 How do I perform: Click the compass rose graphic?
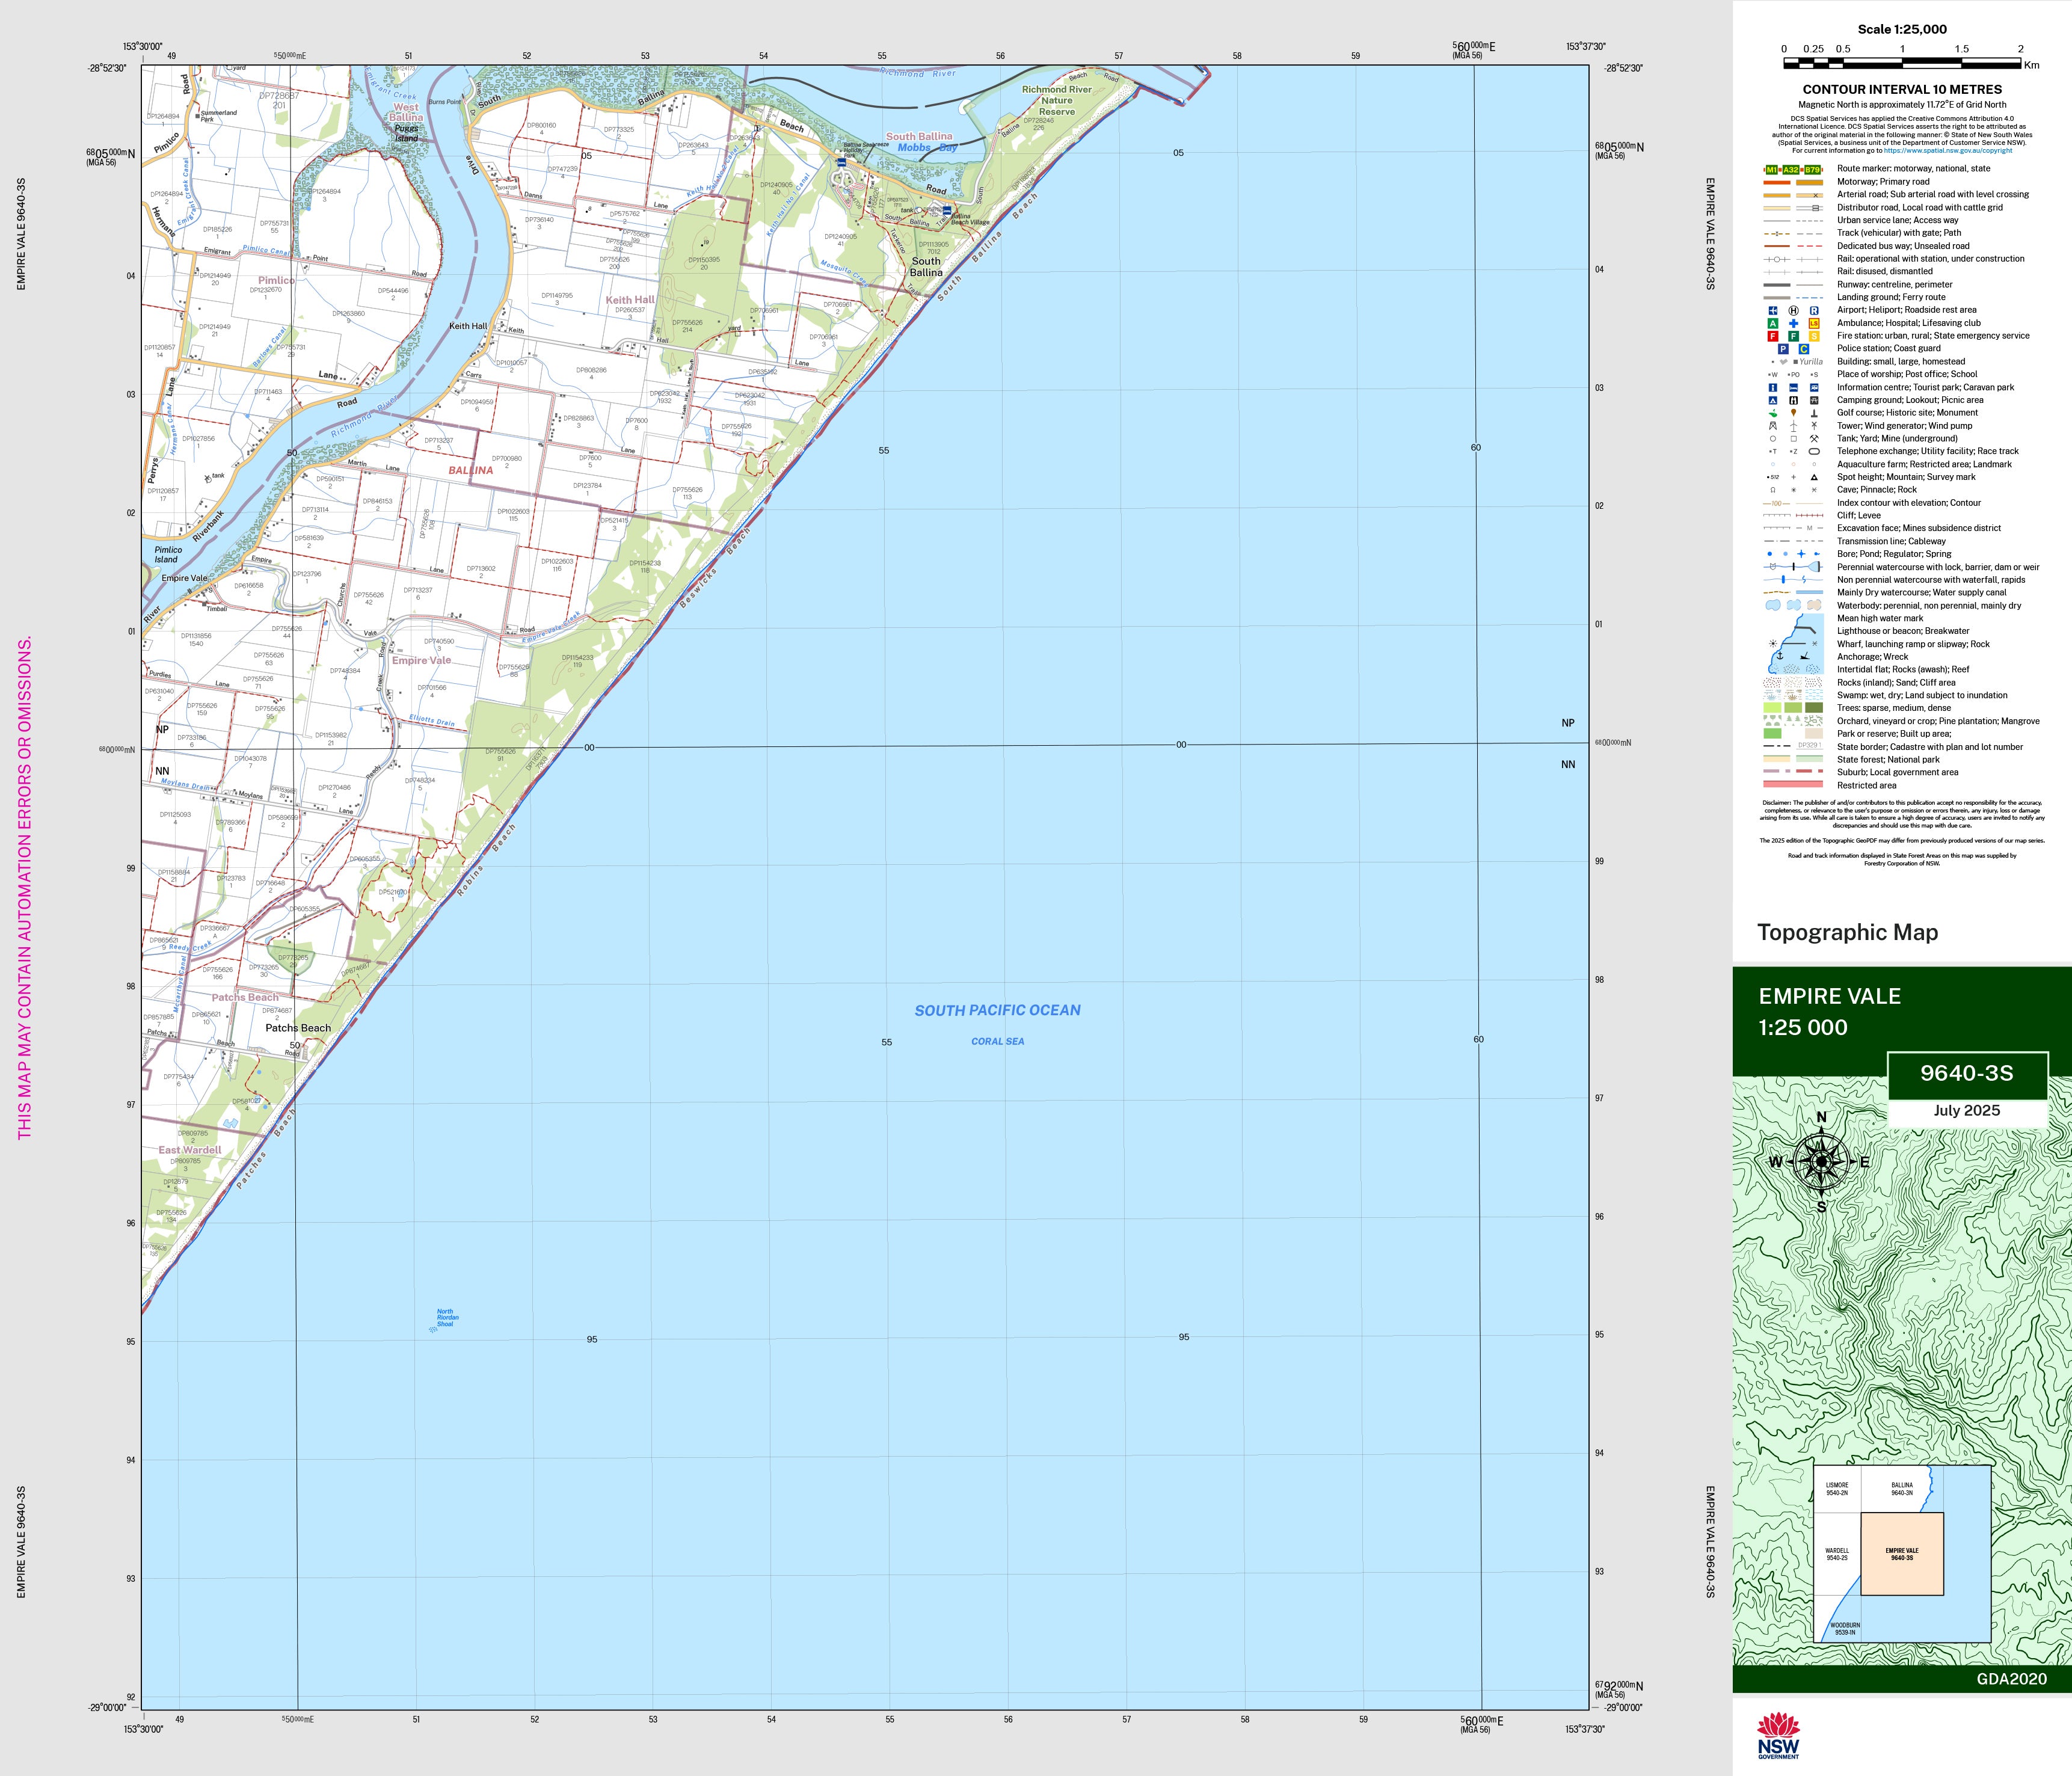pos(1821,1162)
